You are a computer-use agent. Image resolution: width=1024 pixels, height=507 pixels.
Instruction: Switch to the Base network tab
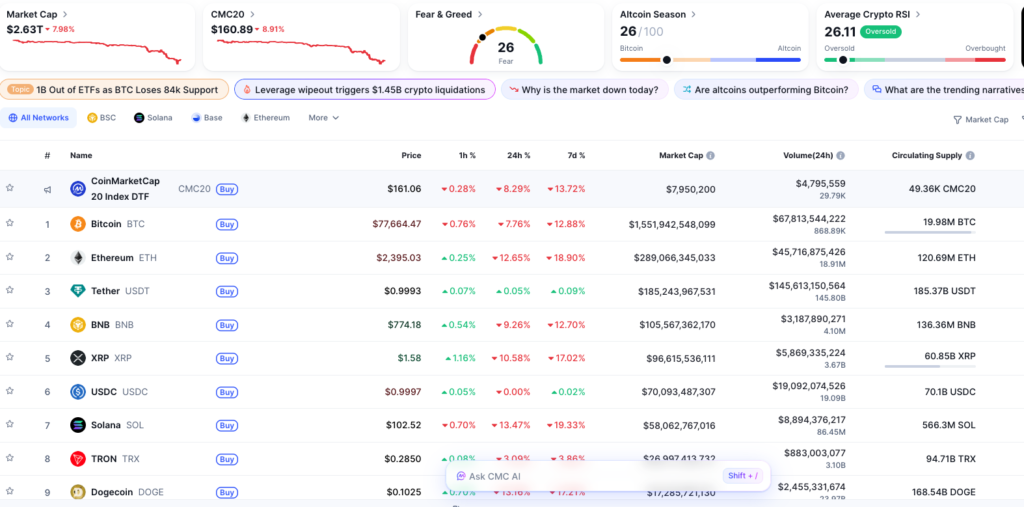[206, 118]
